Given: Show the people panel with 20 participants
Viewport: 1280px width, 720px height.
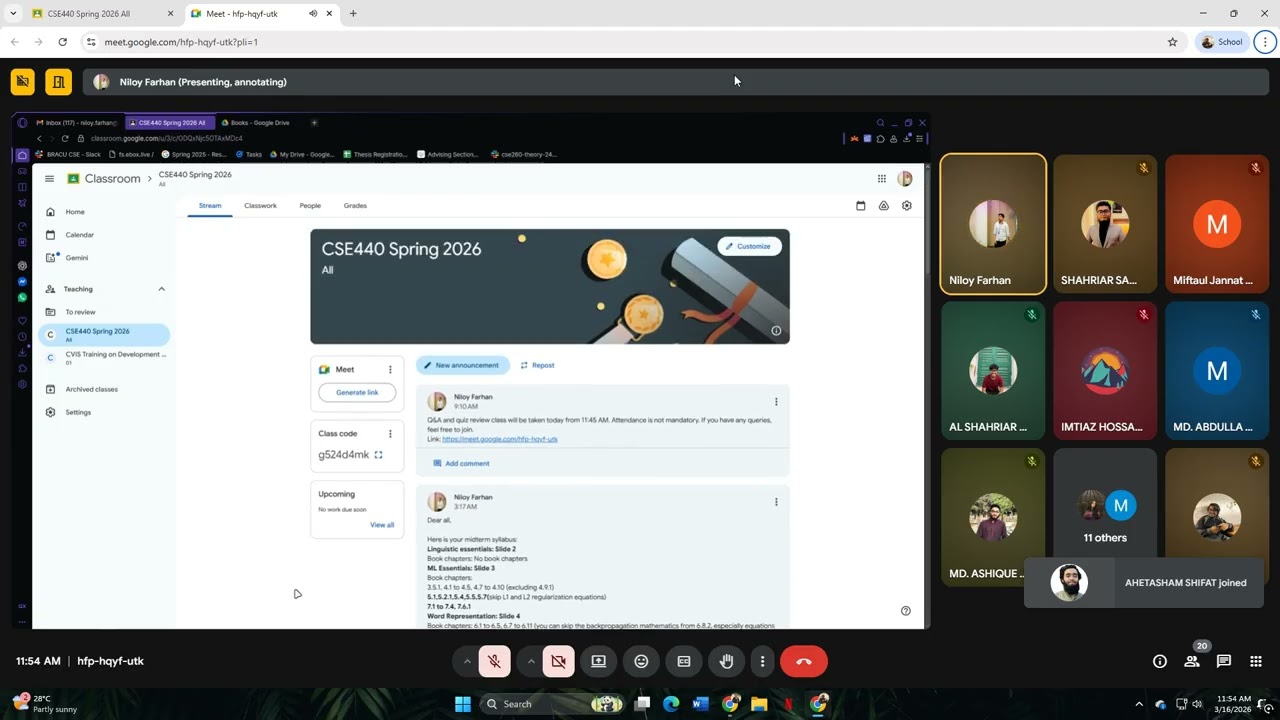Looking at the screenshot, I should pyautogui.click(x=1192, y=661).
